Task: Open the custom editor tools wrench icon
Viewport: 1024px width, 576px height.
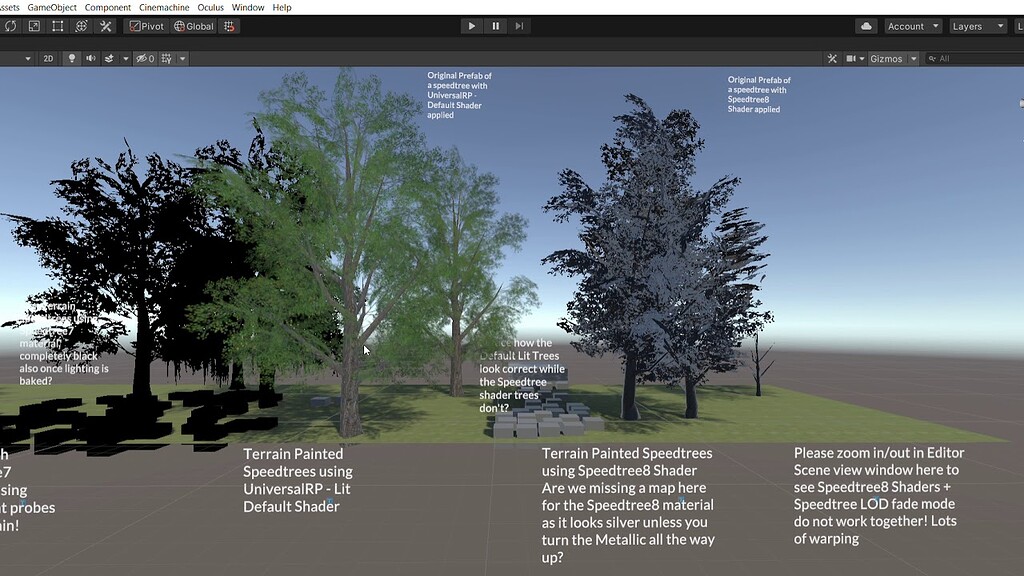Action: 105,26
